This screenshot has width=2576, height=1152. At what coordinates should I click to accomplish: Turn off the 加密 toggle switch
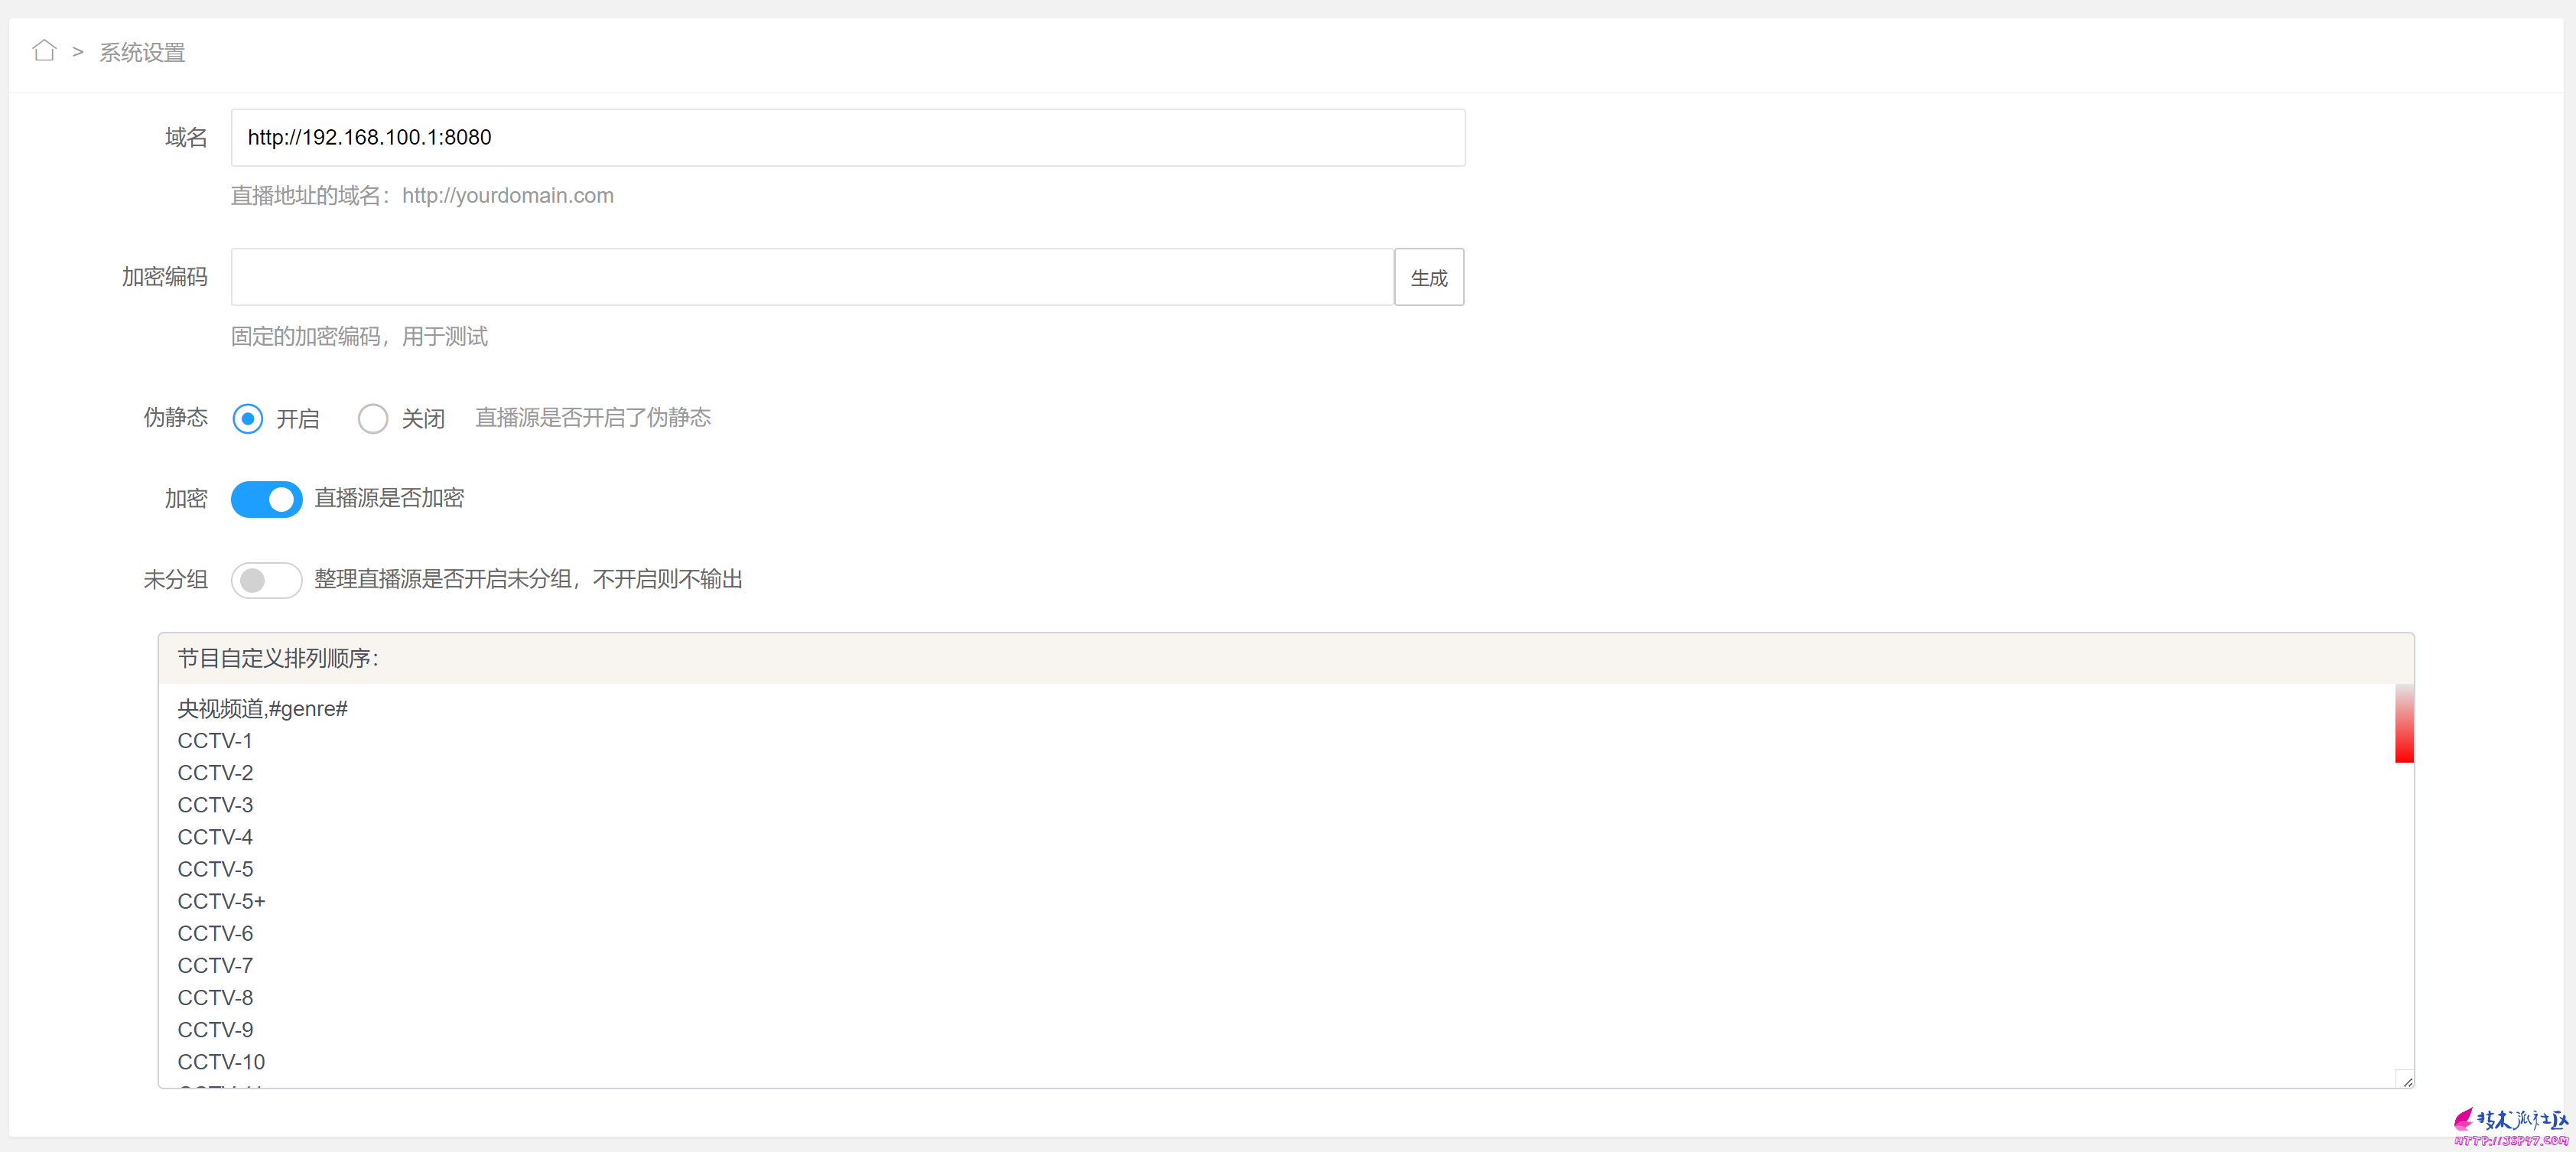point(266,499)
